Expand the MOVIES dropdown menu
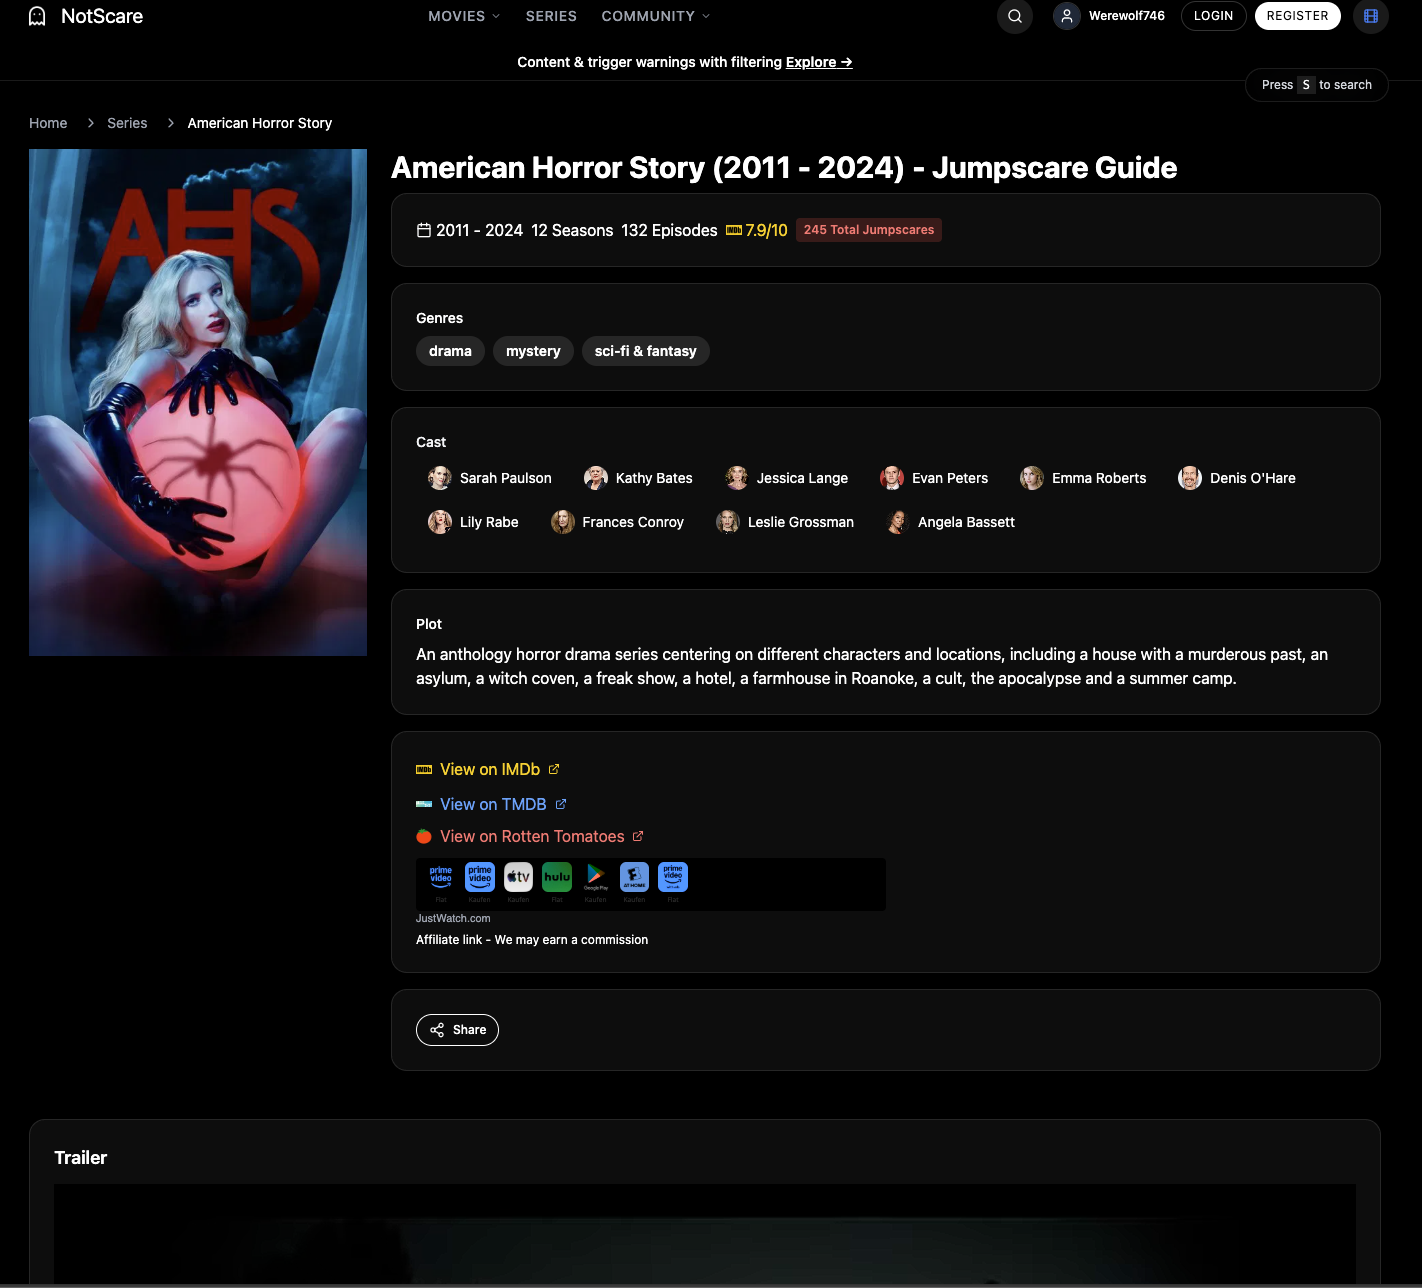 click(456, 16)
